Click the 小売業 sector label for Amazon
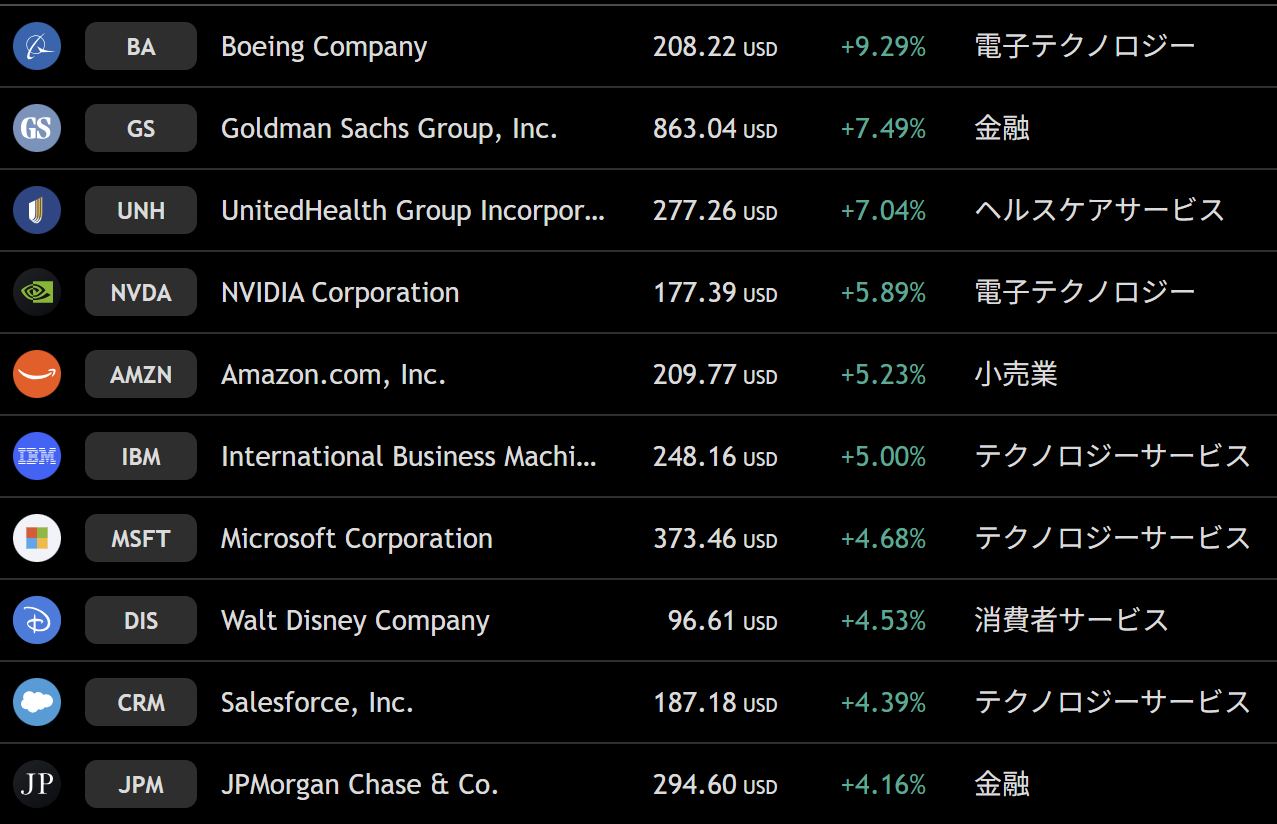The height and width of the screenshot is (824, 1277). [1015, 374]
